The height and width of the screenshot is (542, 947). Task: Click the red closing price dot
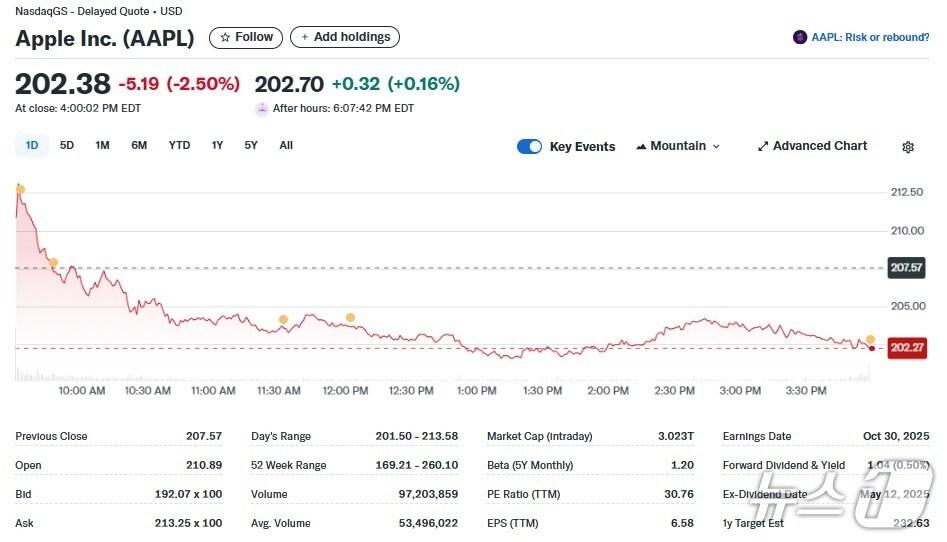pyautogui.click(x=872, y=348)
